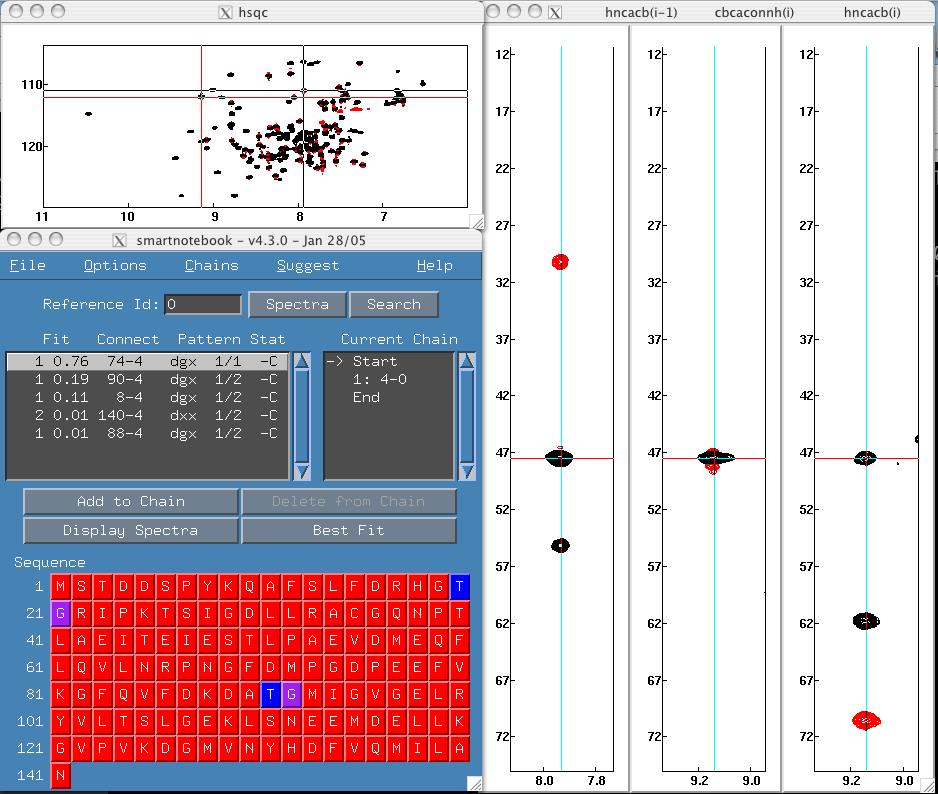The width and height of the screenshot is (938, 794).
Task: Click the hsqc window resize grip
Action: [x=476, y=222]
